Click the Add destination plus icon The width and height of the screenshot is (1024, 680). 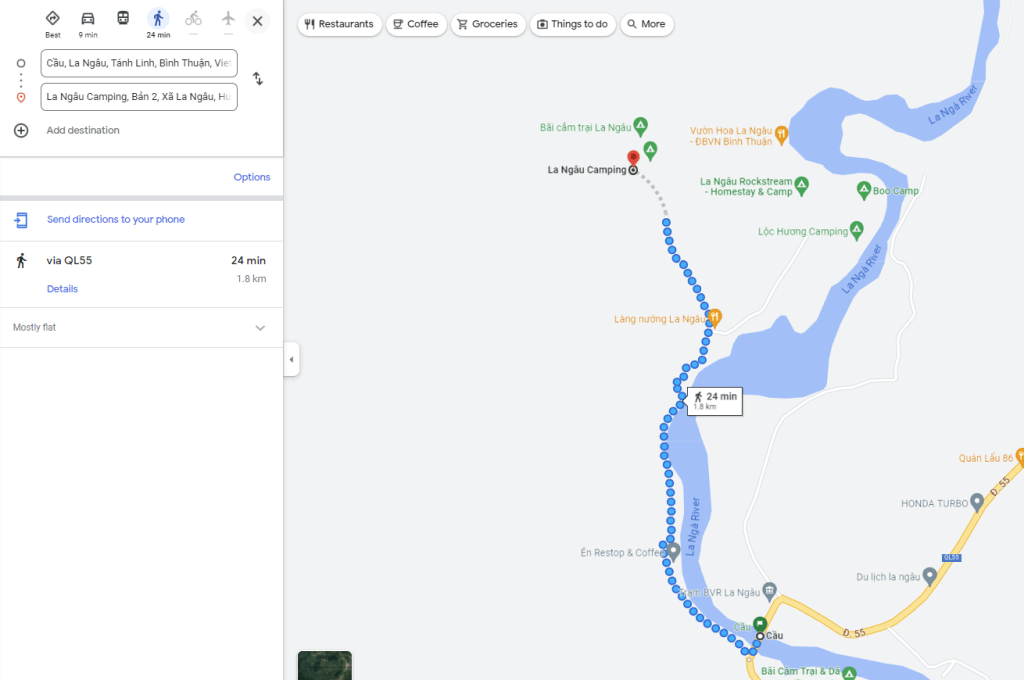[x=21, y=130]
